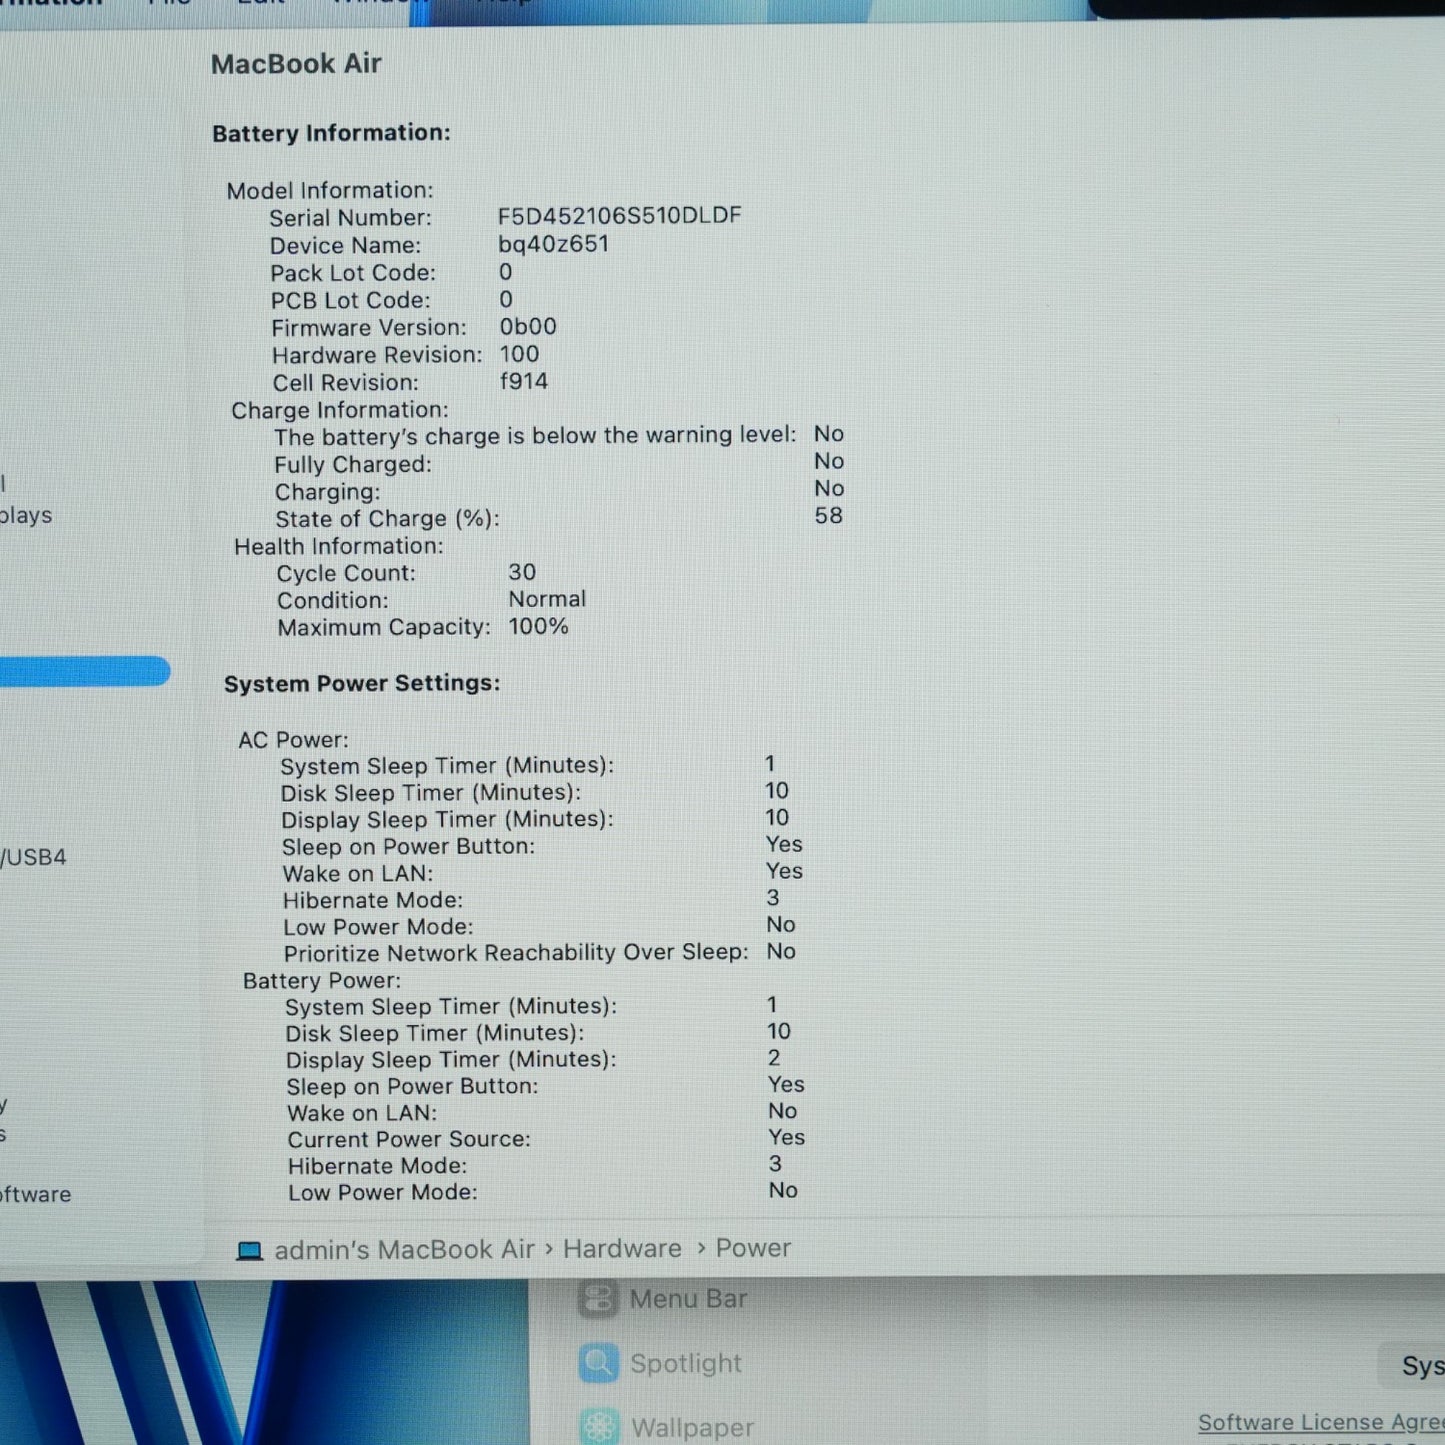Click Disk Sleep Timer label under Battery Power
1445x1445 pixels.
(x=435, y=1034)
